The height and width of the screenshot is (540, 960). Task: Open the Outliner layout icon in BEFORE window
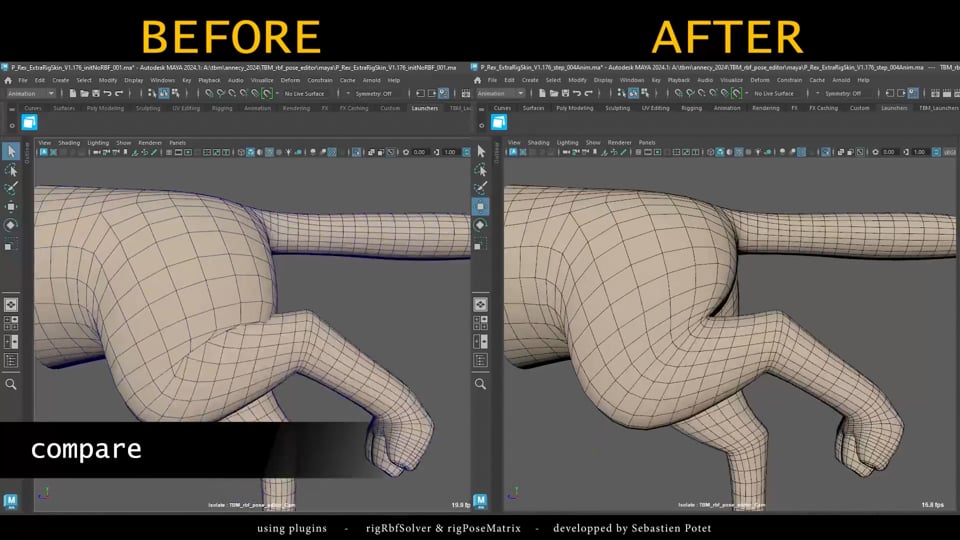11,360
